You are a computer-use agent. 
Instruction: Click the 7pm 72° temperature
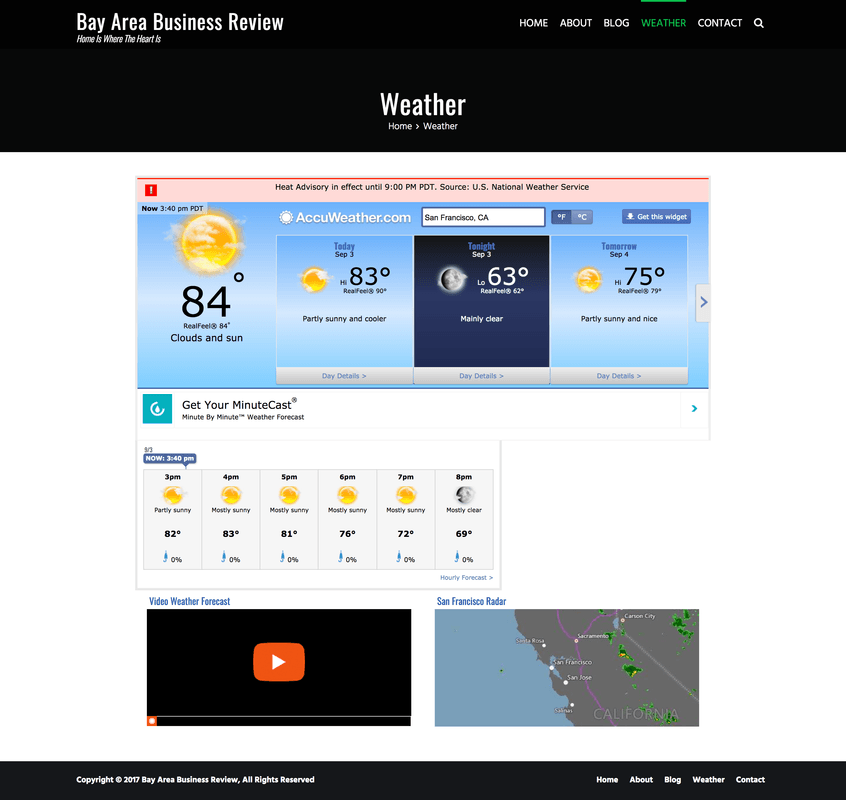tap(406, 534)
